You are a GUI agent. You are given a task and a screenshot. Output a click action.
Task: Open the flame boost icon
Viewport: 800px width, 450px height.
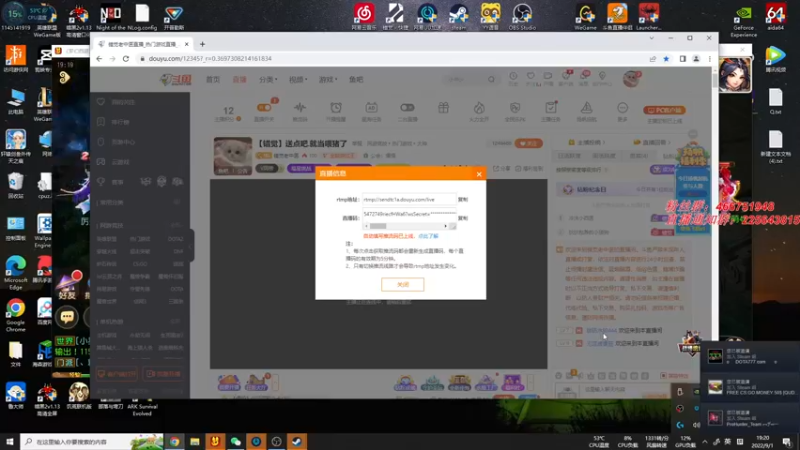pos(479,108)
